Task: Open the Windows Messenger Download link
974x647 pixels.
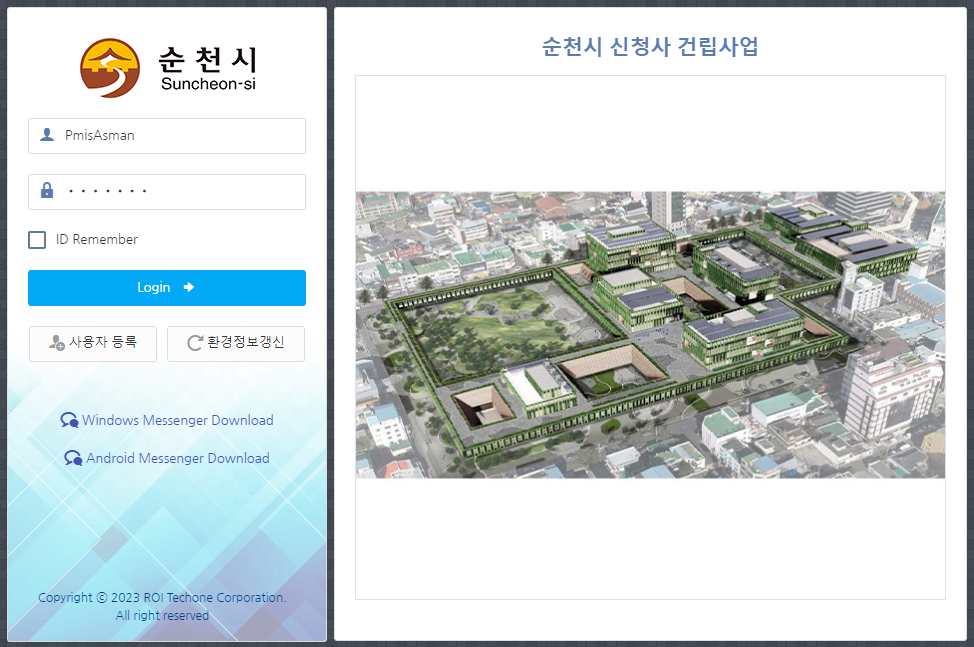Action: click(167, 420)
